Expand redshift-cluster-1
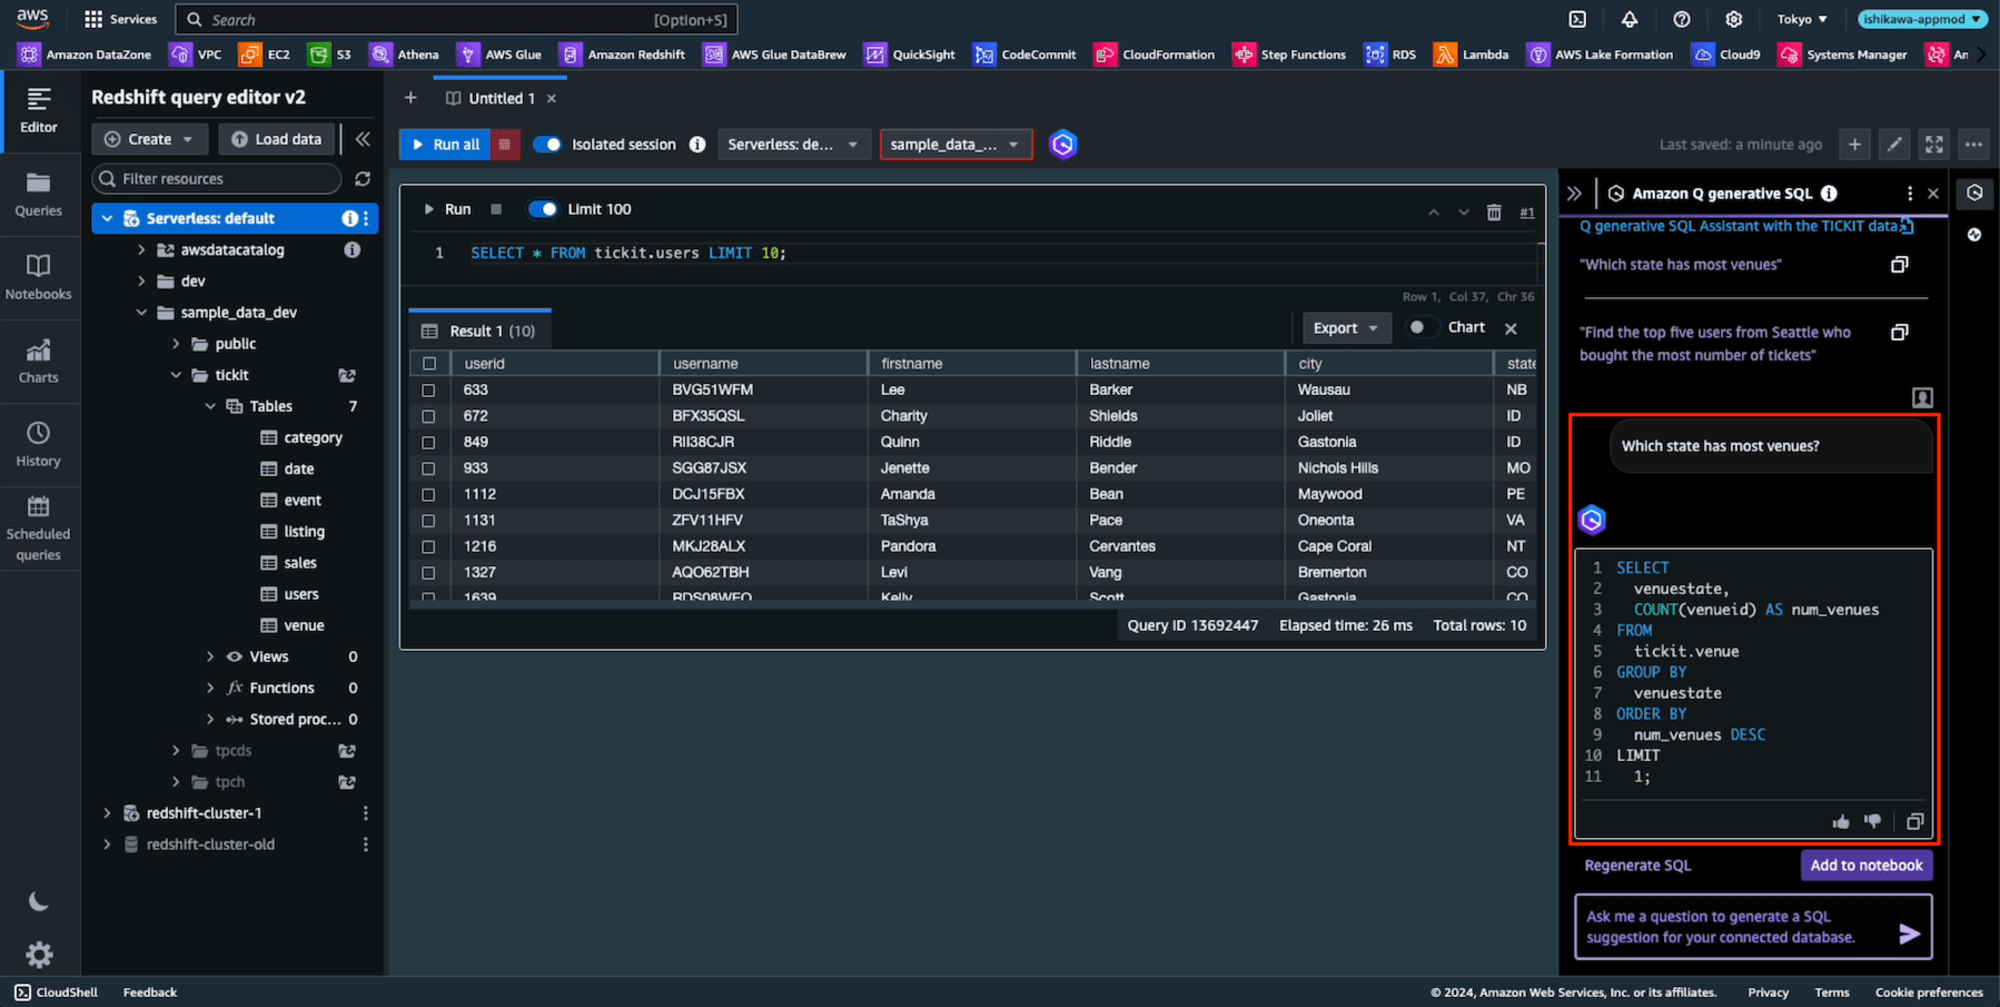2000x1007 pixels. click(x=107, y=813)
